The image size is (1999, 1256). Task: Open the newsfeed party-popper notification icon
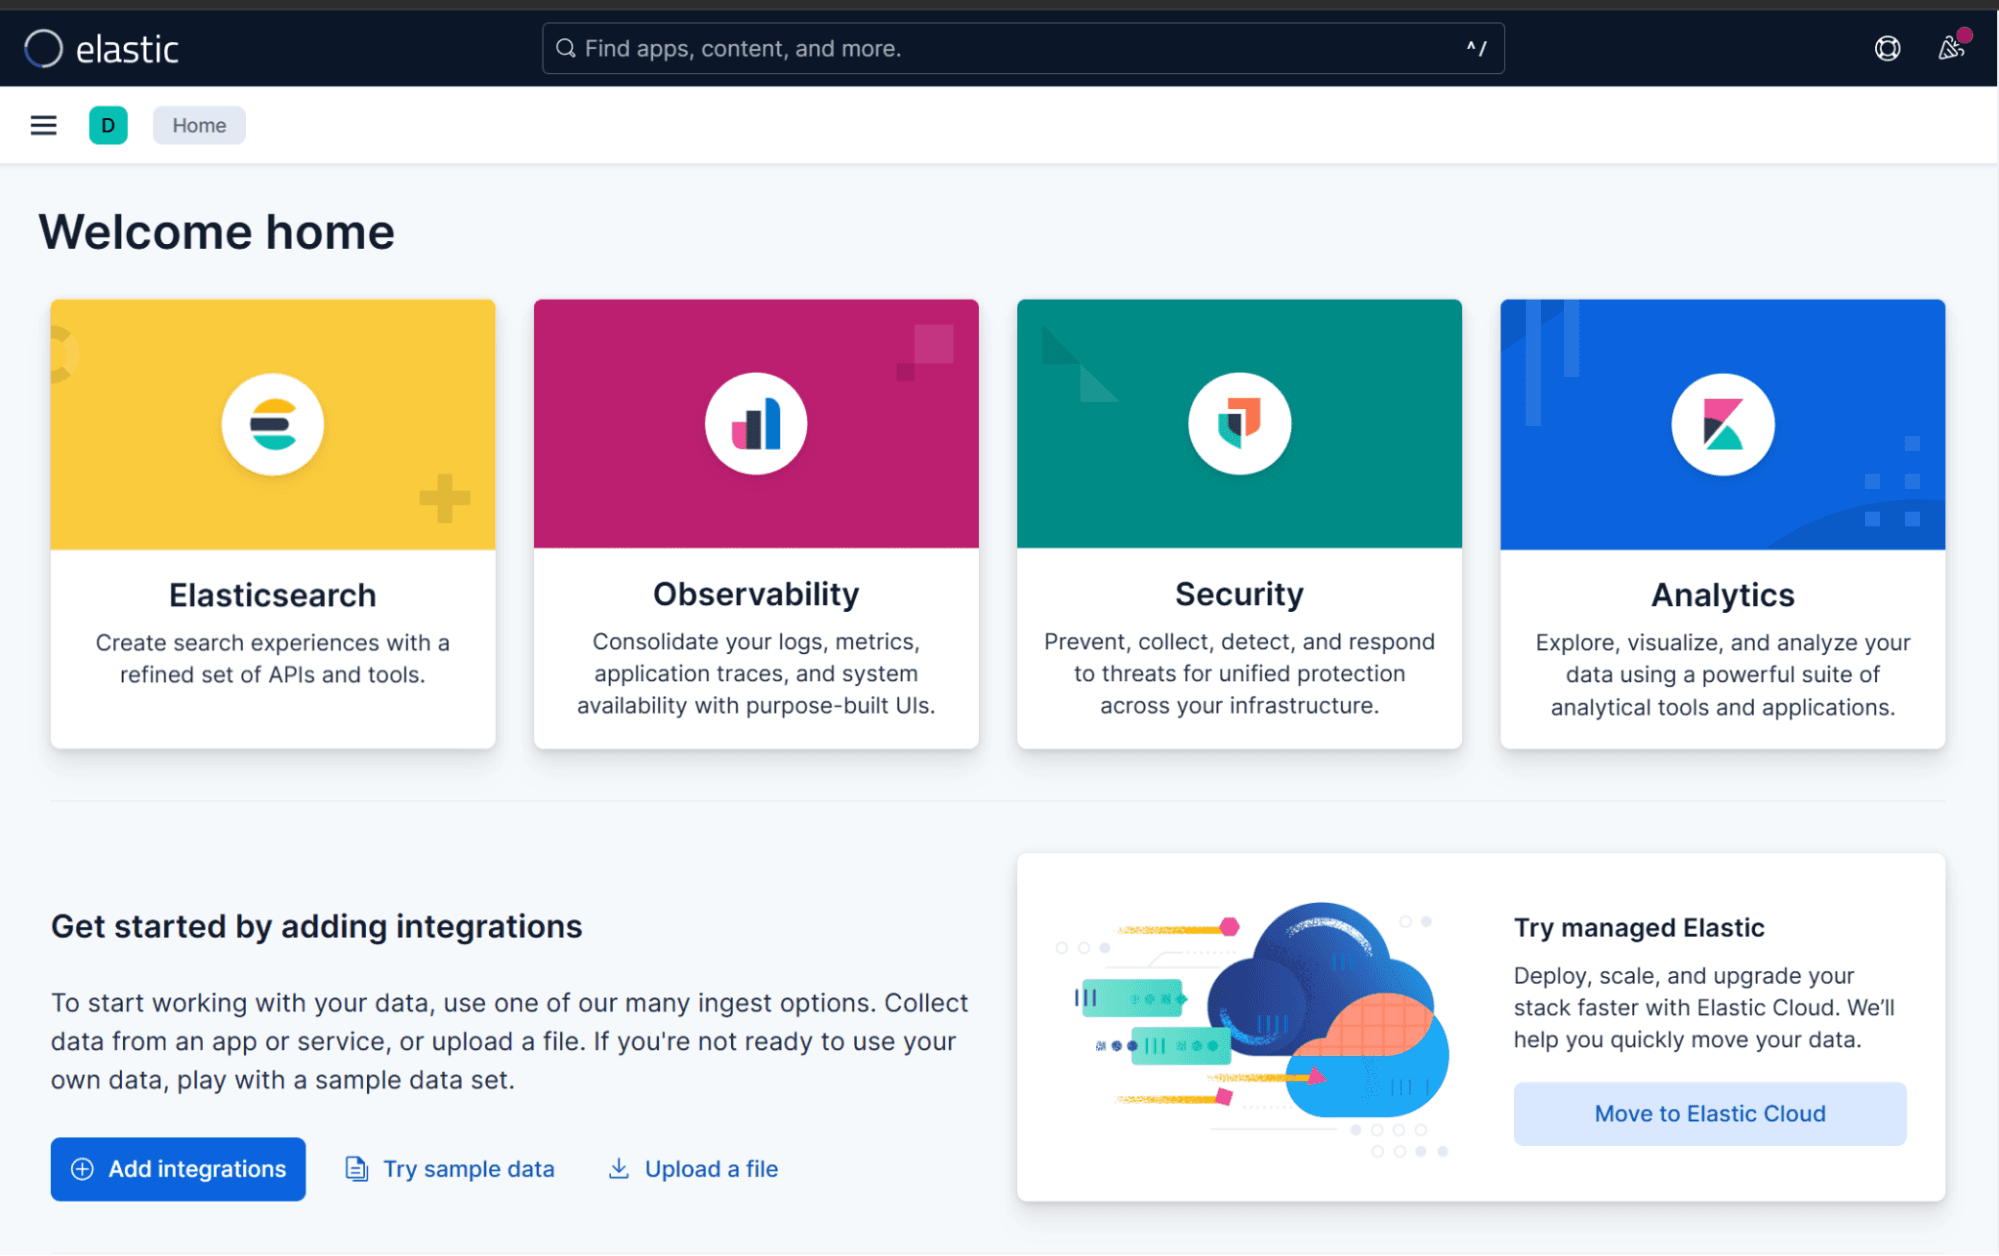1951,47
